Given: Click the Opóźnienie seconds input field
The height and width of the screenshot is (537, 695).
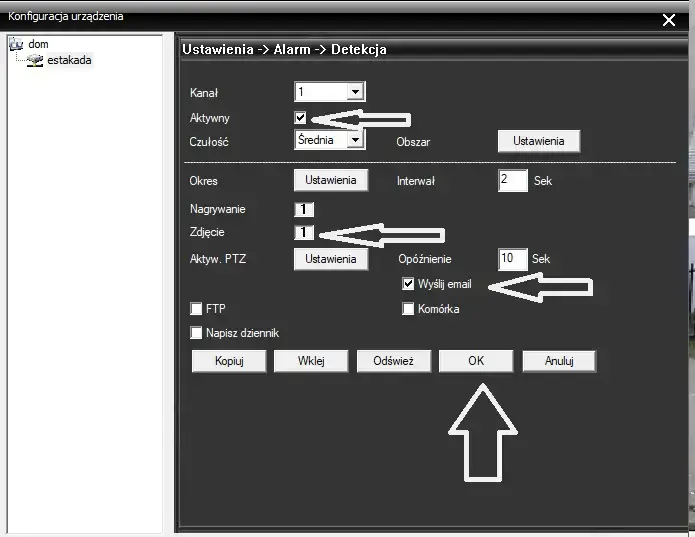Looking at the screenshot, I should (x=513, y=259).
